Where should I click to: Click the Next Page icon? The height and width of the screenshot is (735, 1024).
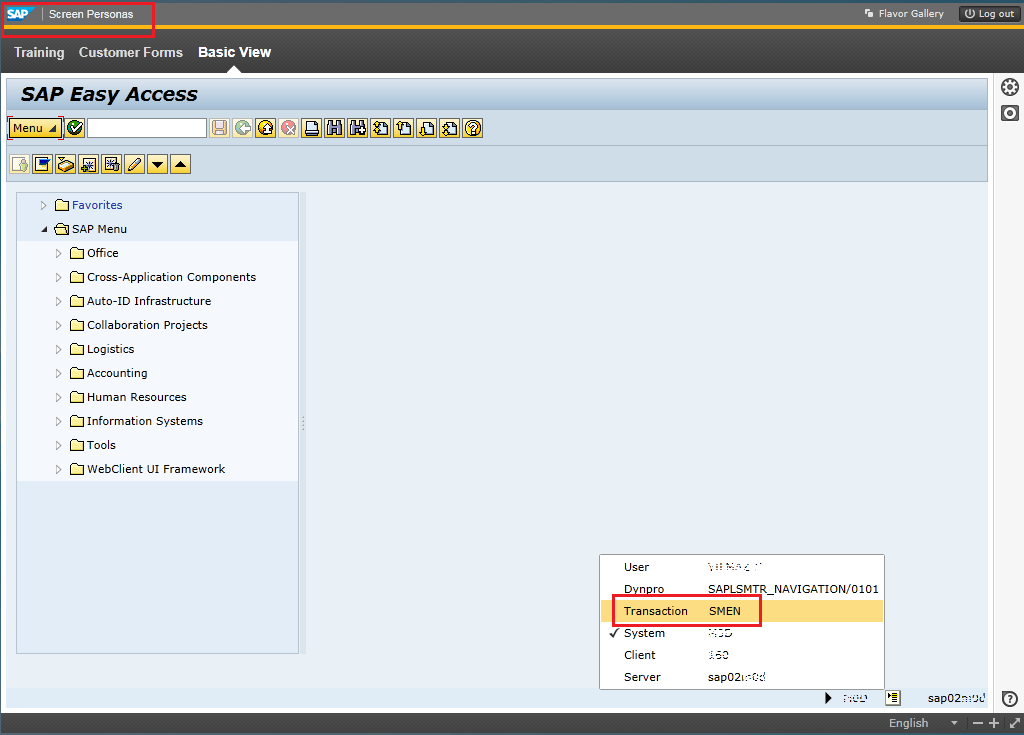[427, 128]
